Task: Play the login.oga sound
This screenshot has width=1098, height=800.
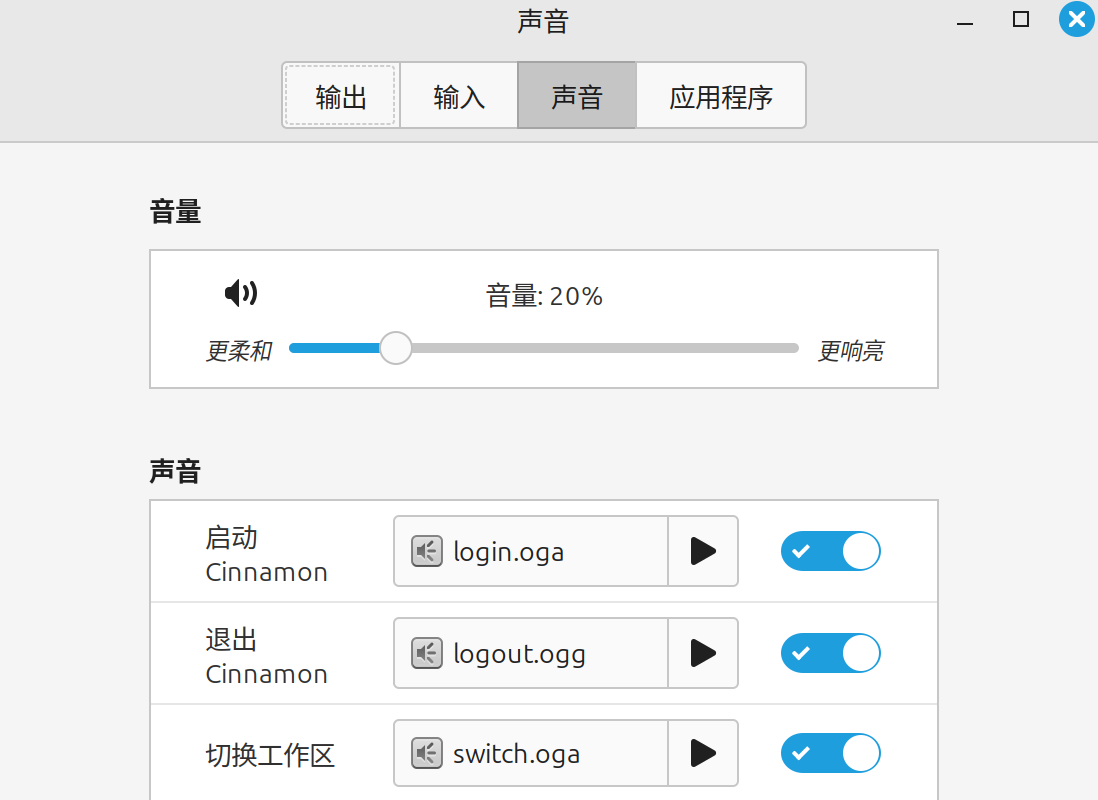Action: 703,551
